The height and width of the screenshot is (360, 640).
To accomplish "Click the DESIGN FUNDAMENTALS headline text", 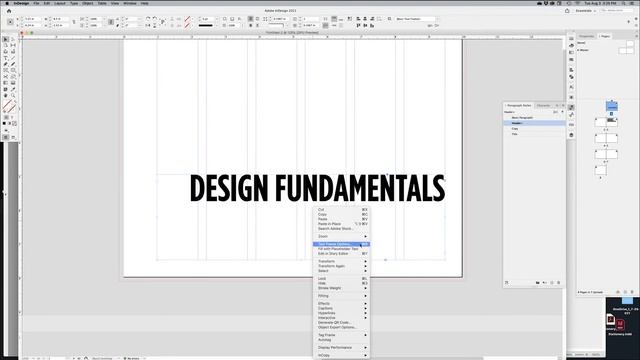I will [318, 188].
